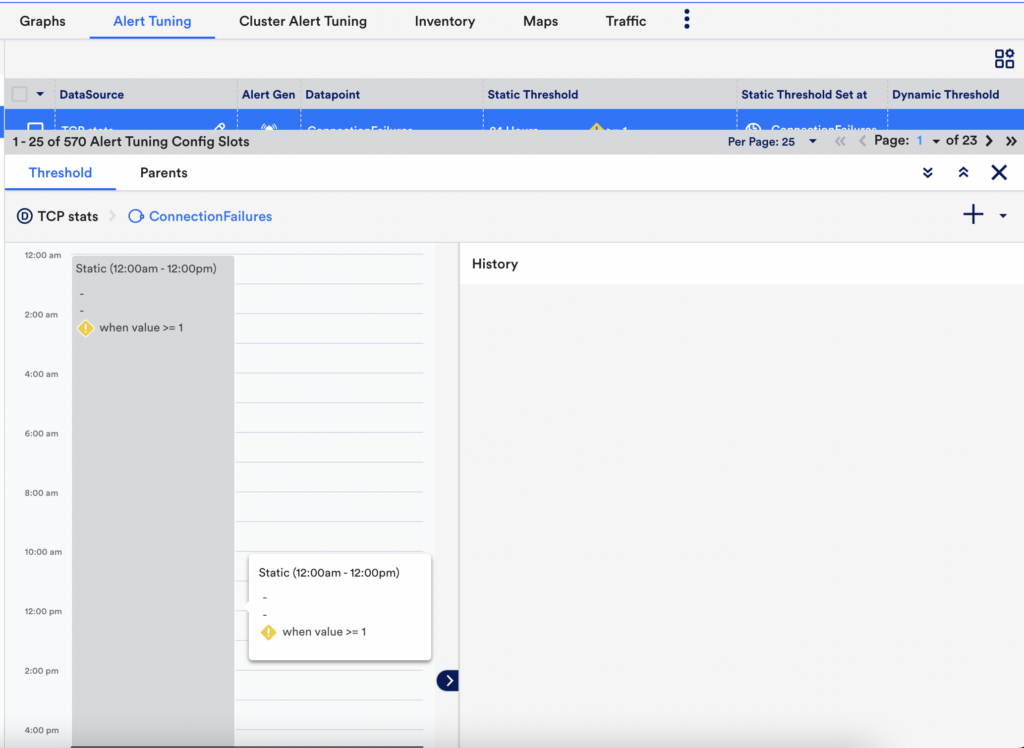Click the three-dot overflow menu in the navbar
1024x748 pixels.
pyautogui.click(x=687, y=18)
